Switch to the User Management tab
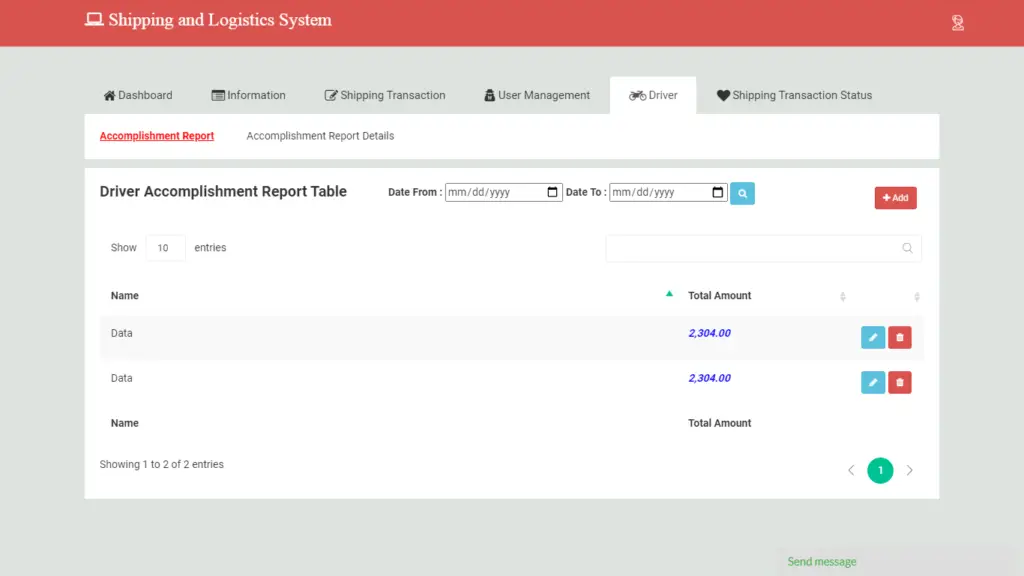Viewport: 1024px width, 576px height. [x=536, y=94]
